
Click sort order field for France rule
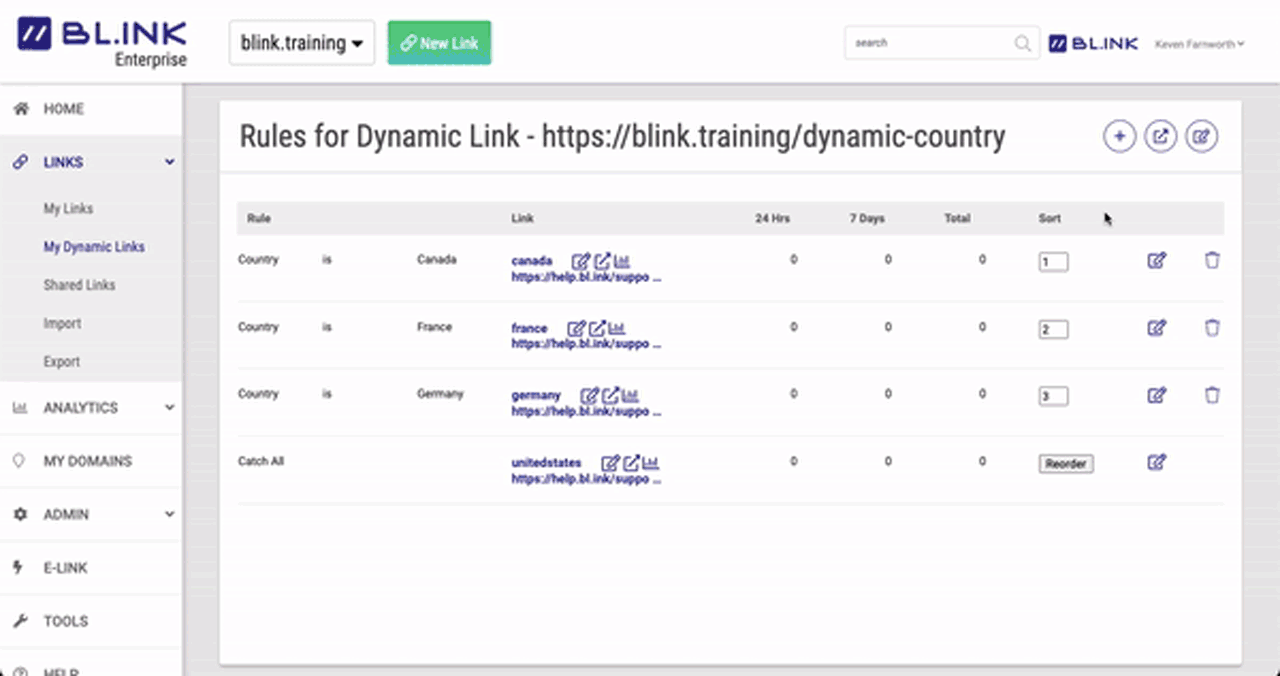coord(1053,329)
